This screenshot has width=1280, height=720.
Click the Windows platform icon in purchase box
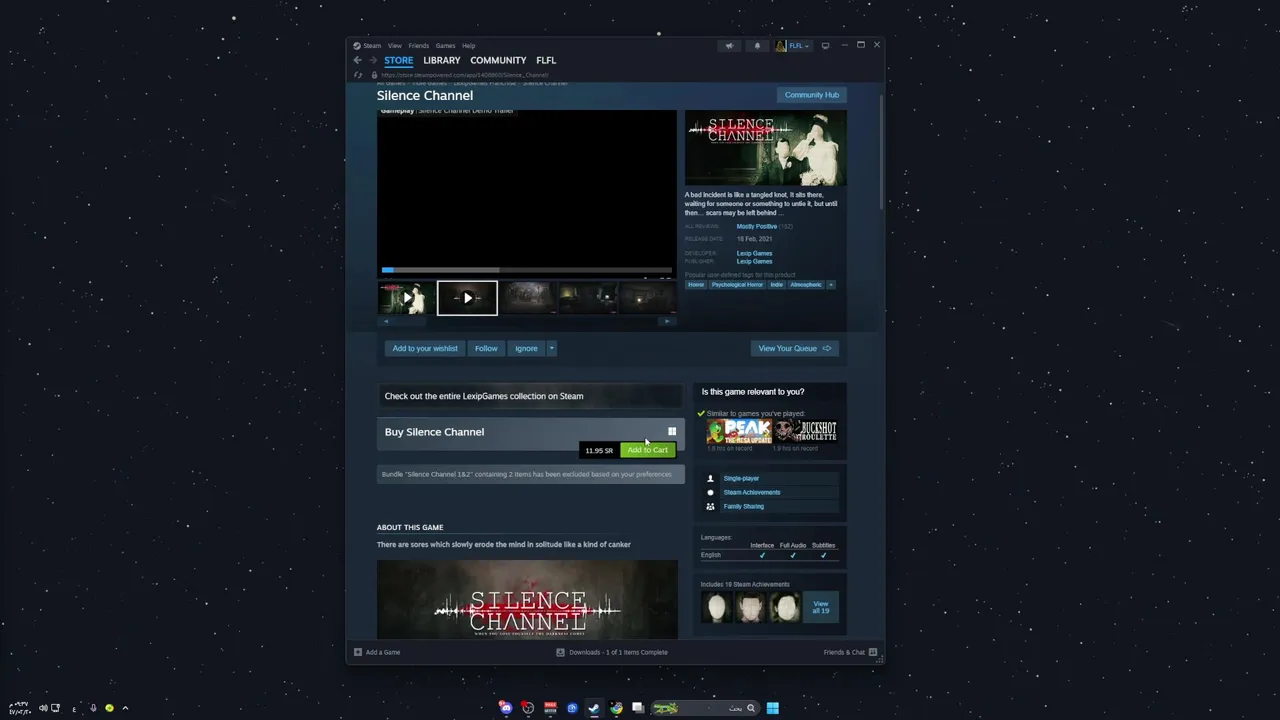point(672,432)
